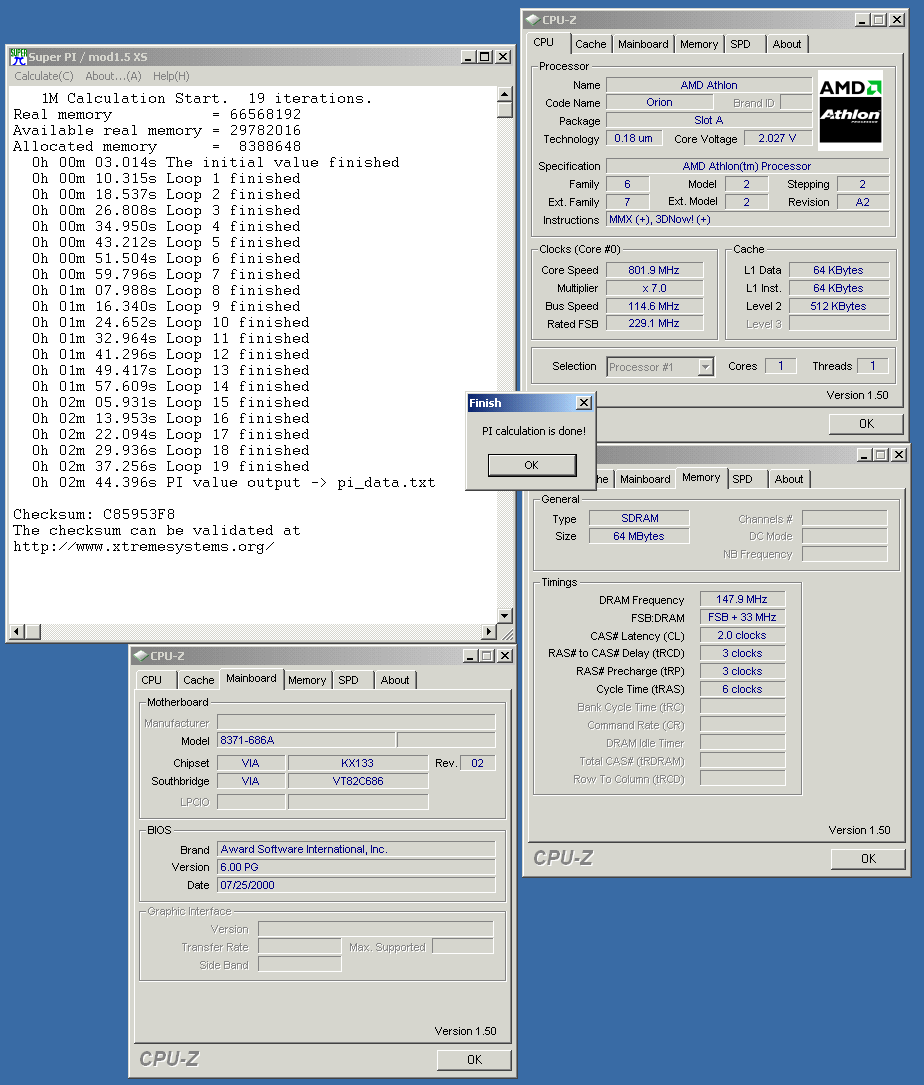Select the CPU tab in the top CPU-Z window

tap(543, 42)
